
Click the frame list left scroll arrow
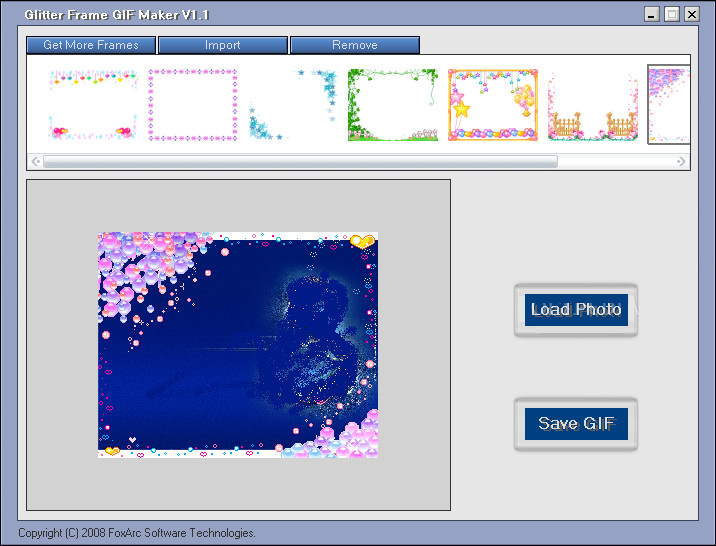point(36,161)
